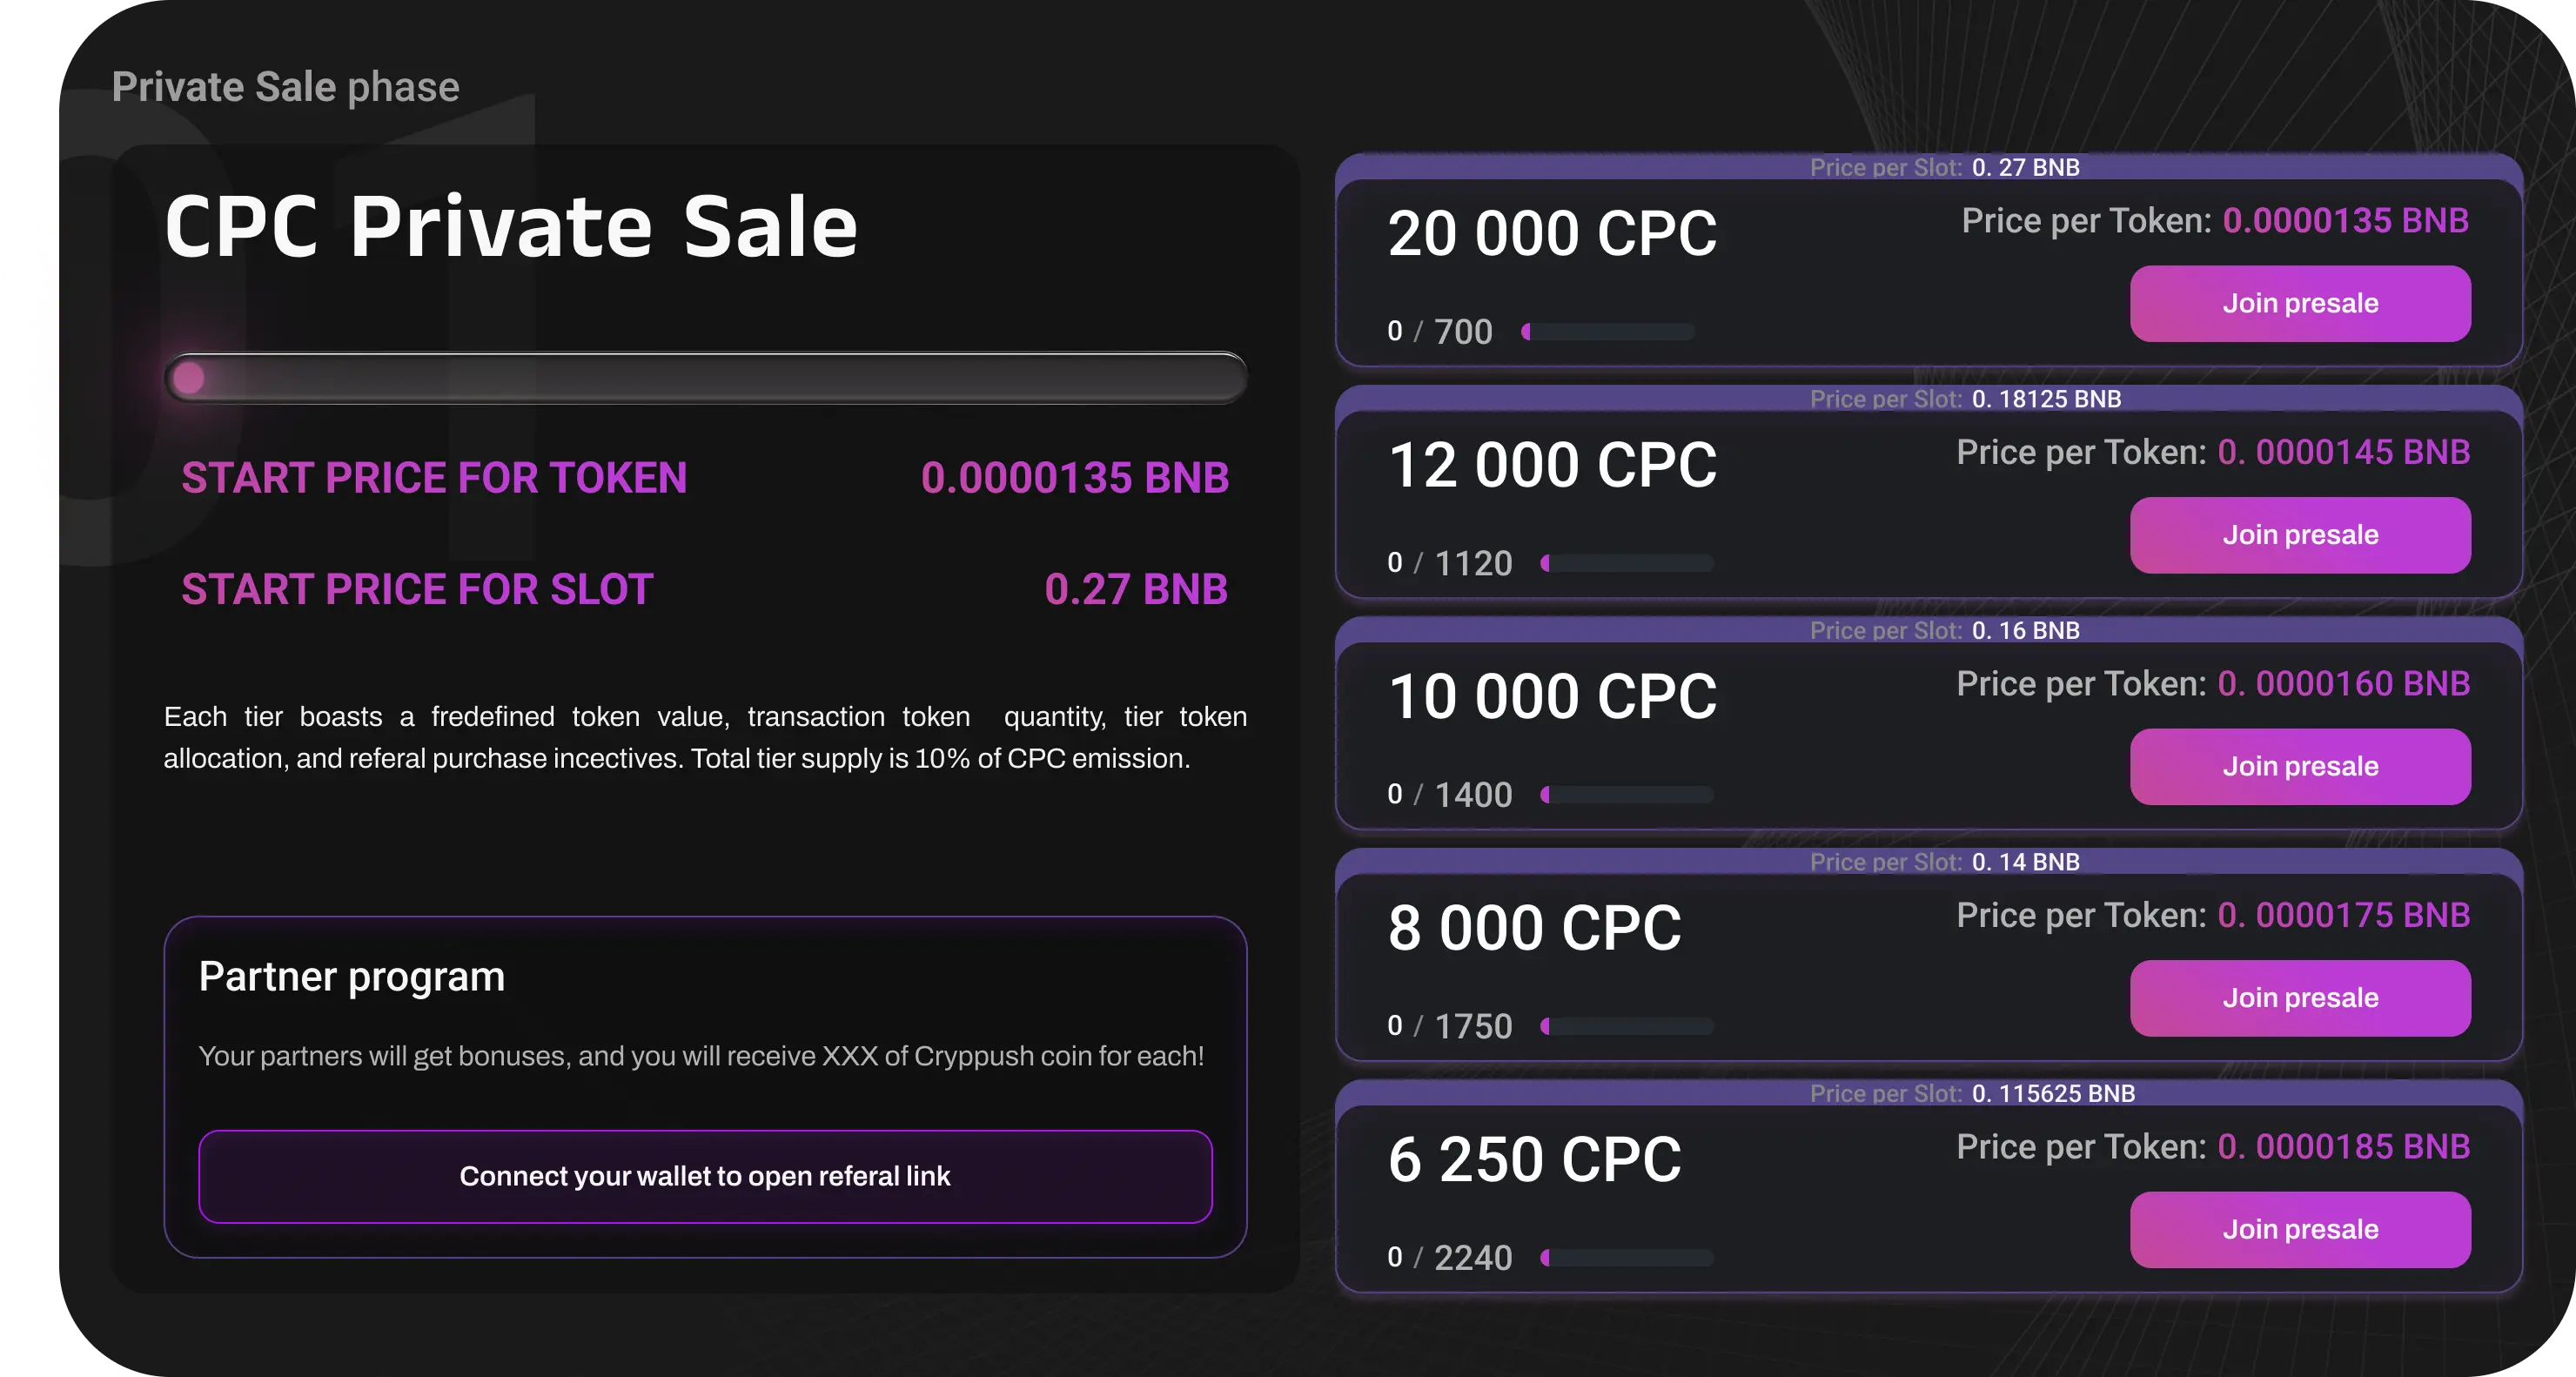Click the 0 / 700 slot progress bar

tap(1608, 331)
